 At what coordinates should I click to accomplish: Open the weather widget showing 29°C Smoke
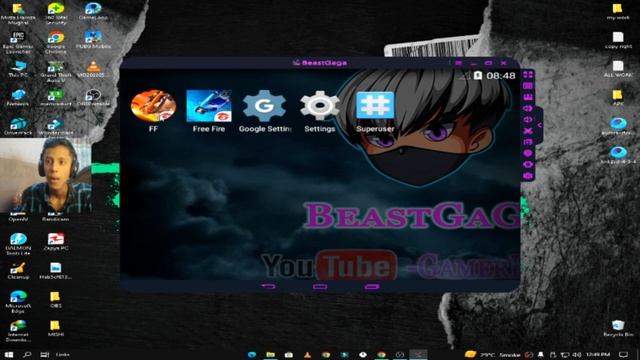click(493, 355)
